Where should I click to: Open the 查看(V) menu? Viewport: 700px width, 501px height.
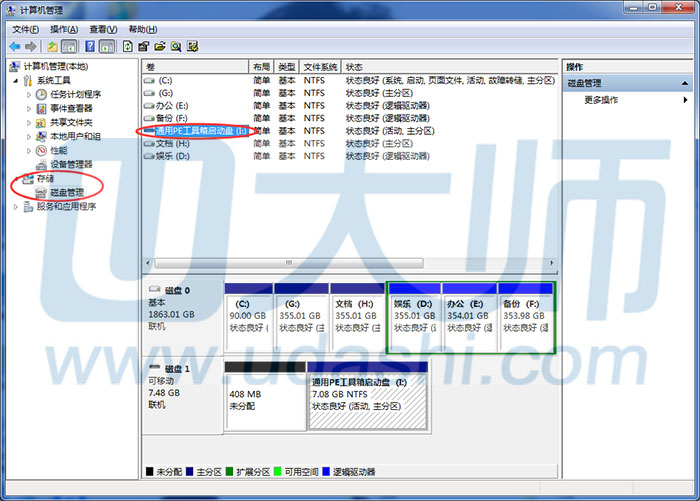[102, 30]
